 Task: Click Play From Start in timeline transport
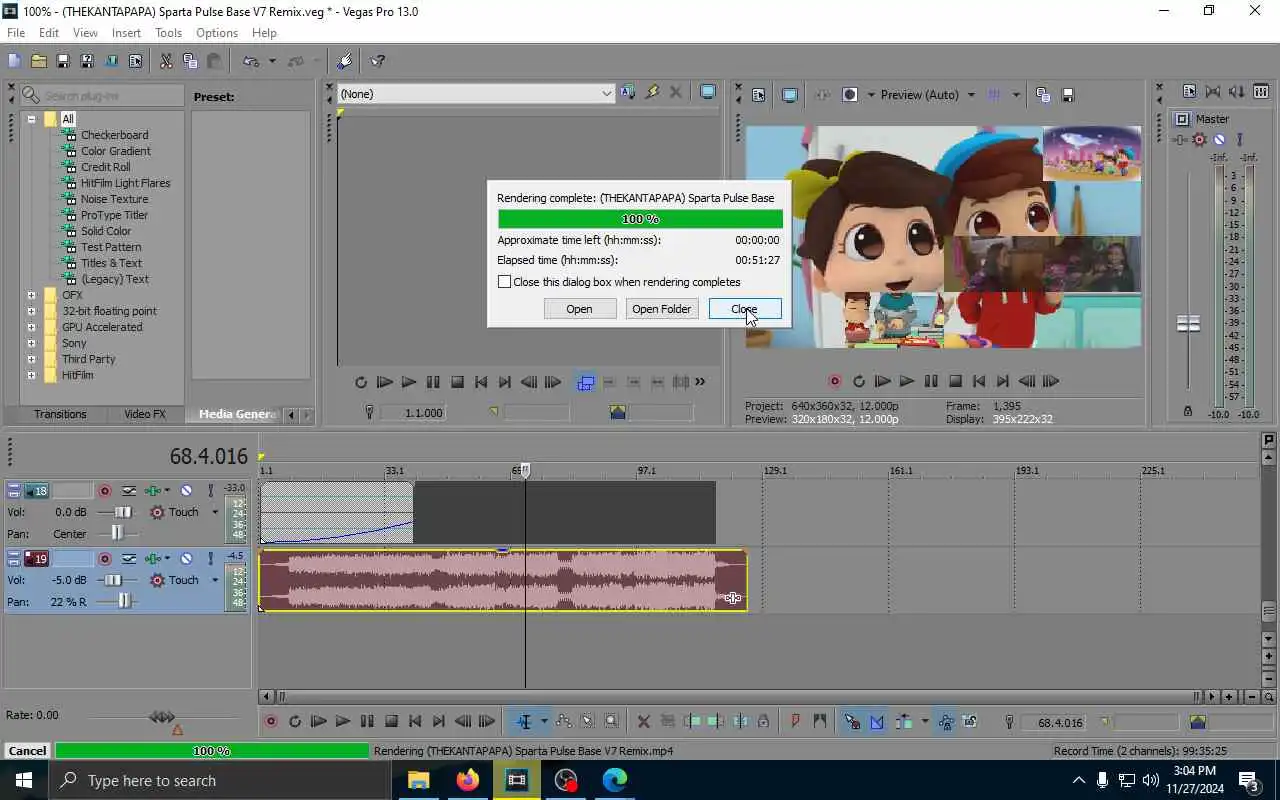point(319,722)
